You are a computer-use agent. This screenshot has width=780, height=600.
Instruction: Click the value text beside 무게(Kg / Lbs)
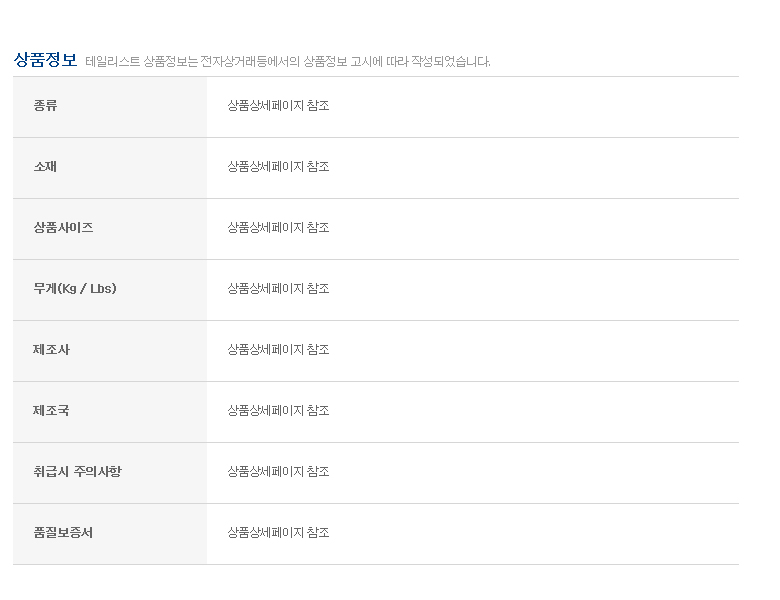point(278,289)
